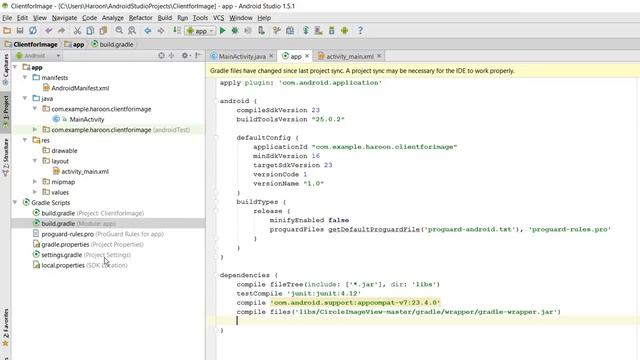The image size is (640, 360).
Task: Collapse the res folder
Action: click(x=25, y=140)
